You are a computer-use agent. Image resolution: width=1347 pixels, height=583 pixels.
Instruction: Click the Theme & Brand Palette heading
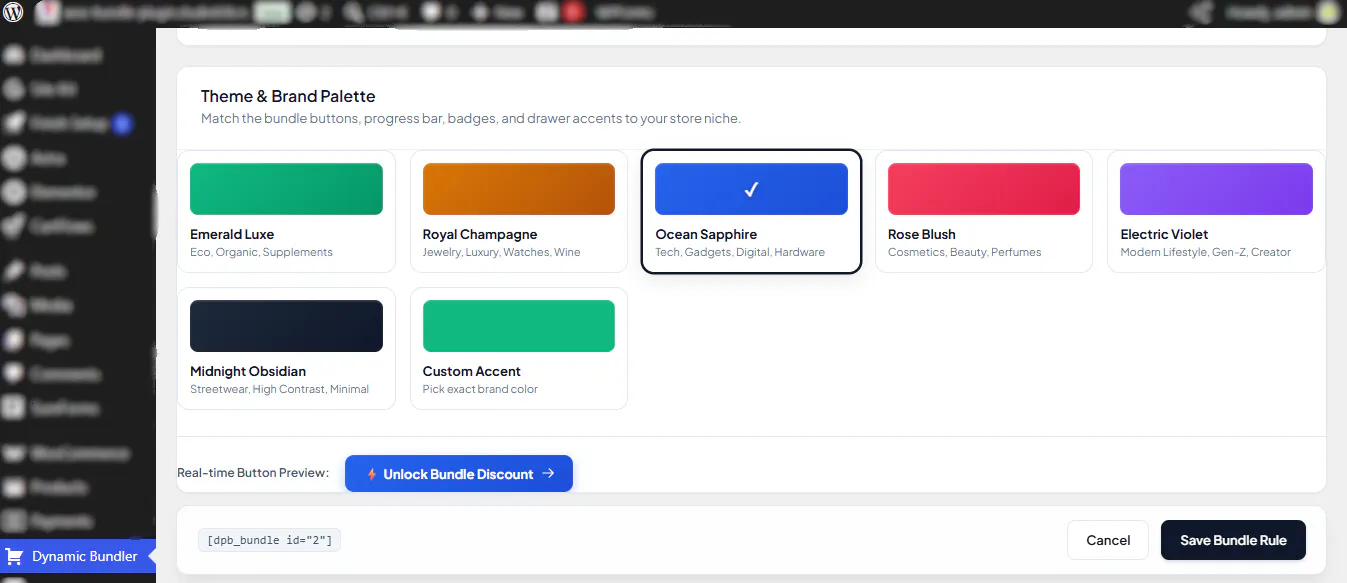tap(288, 96)
